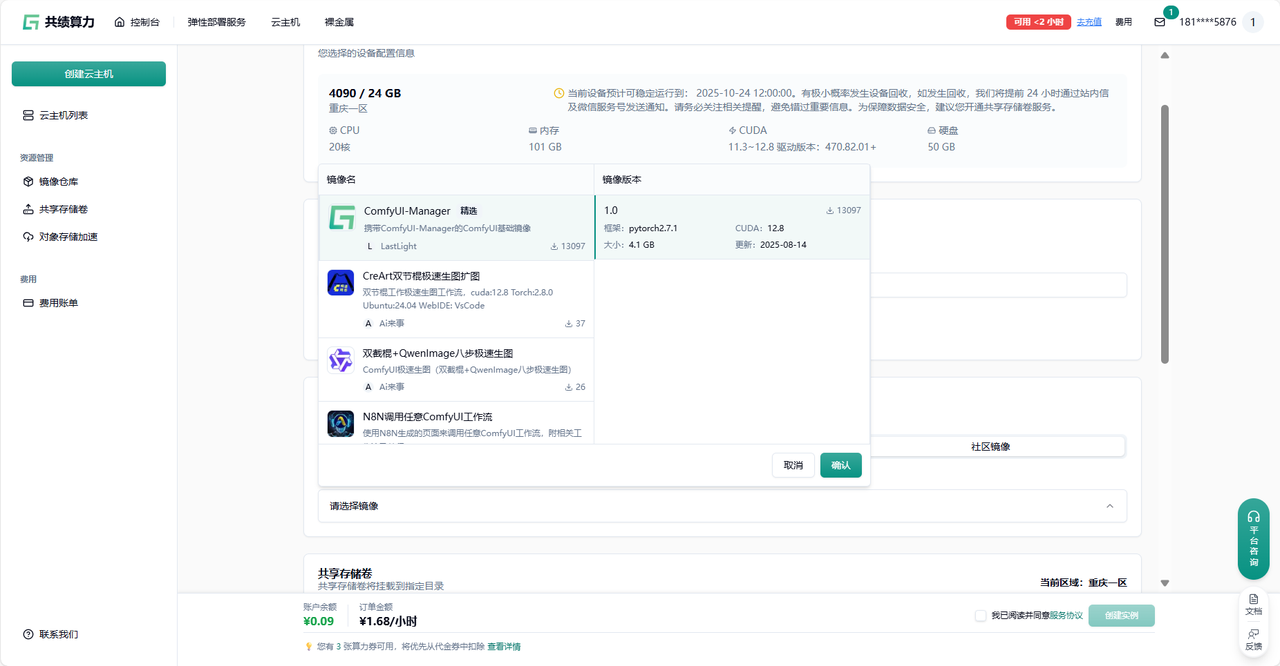Switch to the 社区镜像 tab
This screenshot has height=666, width=1280.
(x=990, y=447)
